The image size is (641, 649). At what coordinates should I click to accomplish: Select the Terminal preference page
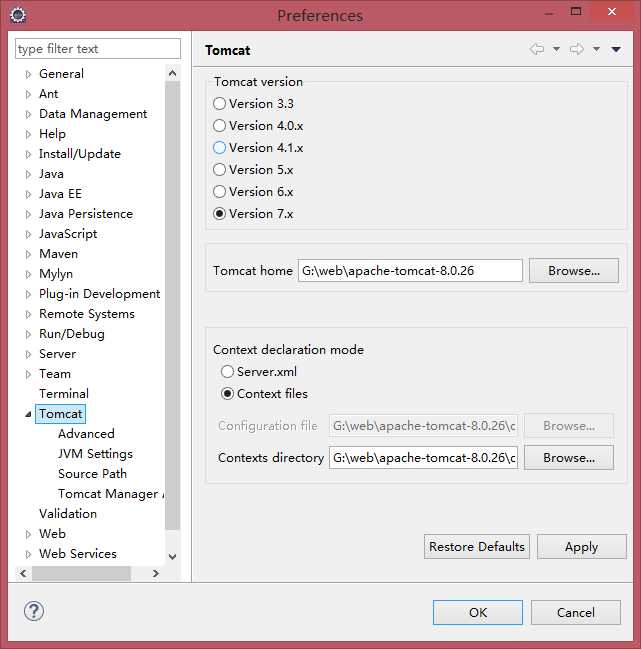[x=64, y=394]
